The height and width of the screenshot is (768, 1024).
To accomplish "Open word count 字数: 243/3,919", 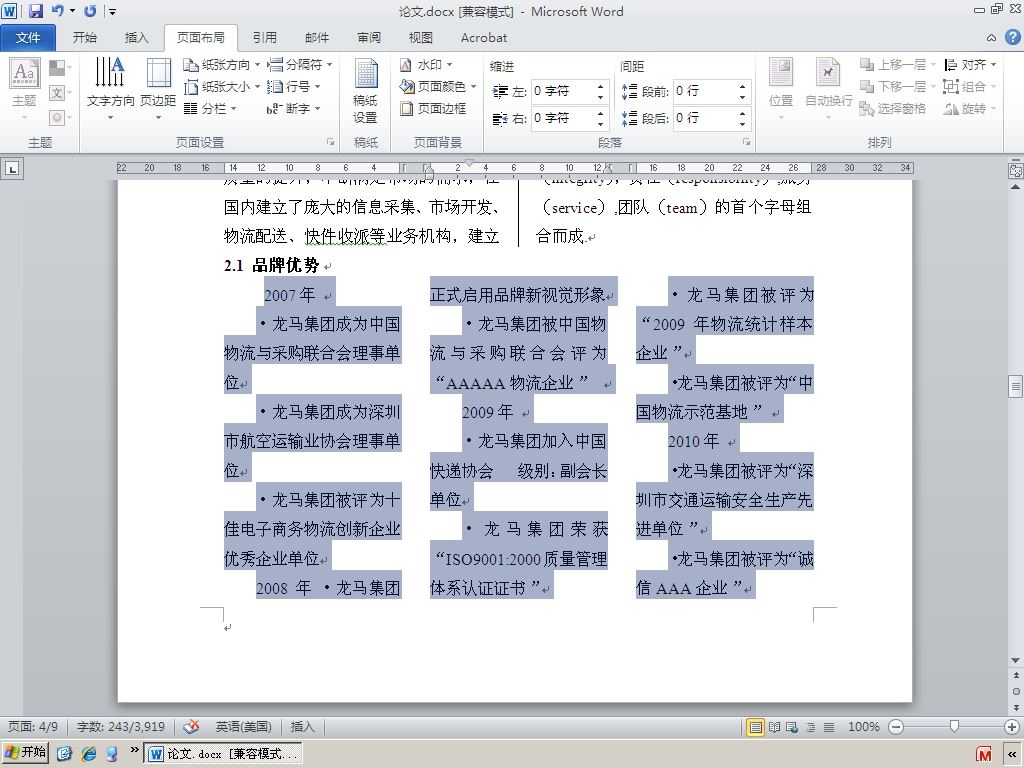I will click(121, 726).
